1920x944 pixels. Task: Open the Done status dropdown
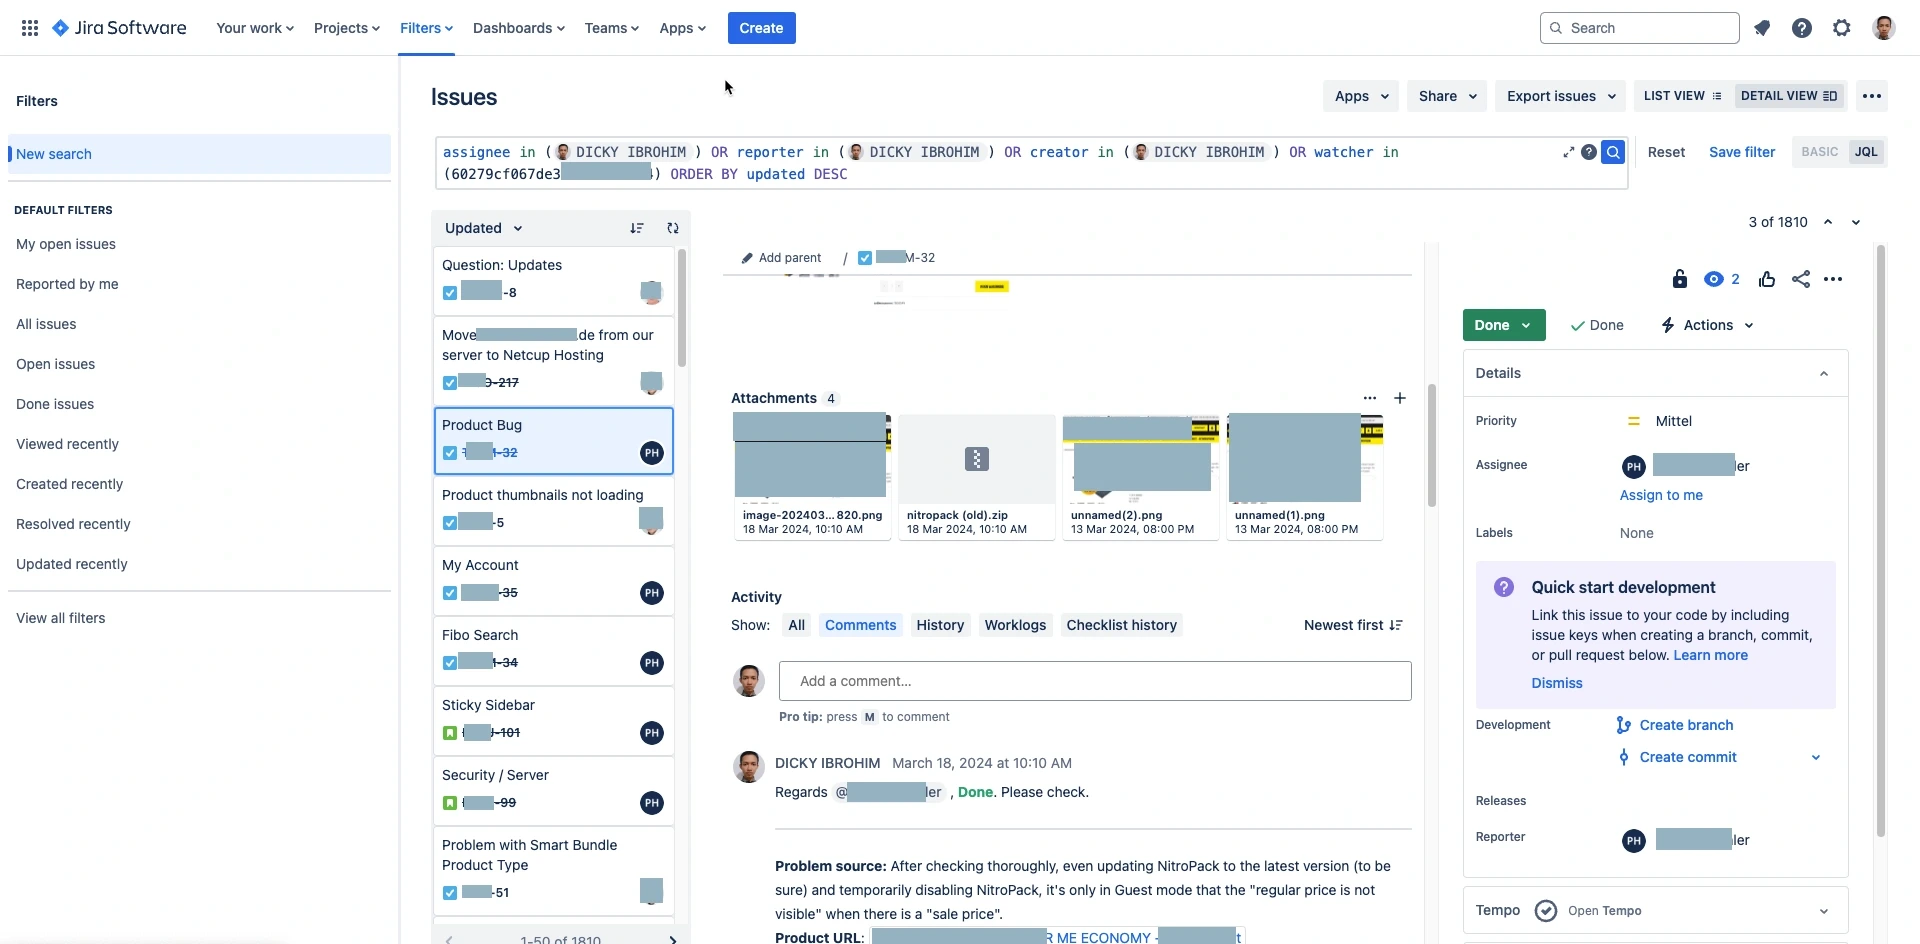click(x=1504, y=325)
